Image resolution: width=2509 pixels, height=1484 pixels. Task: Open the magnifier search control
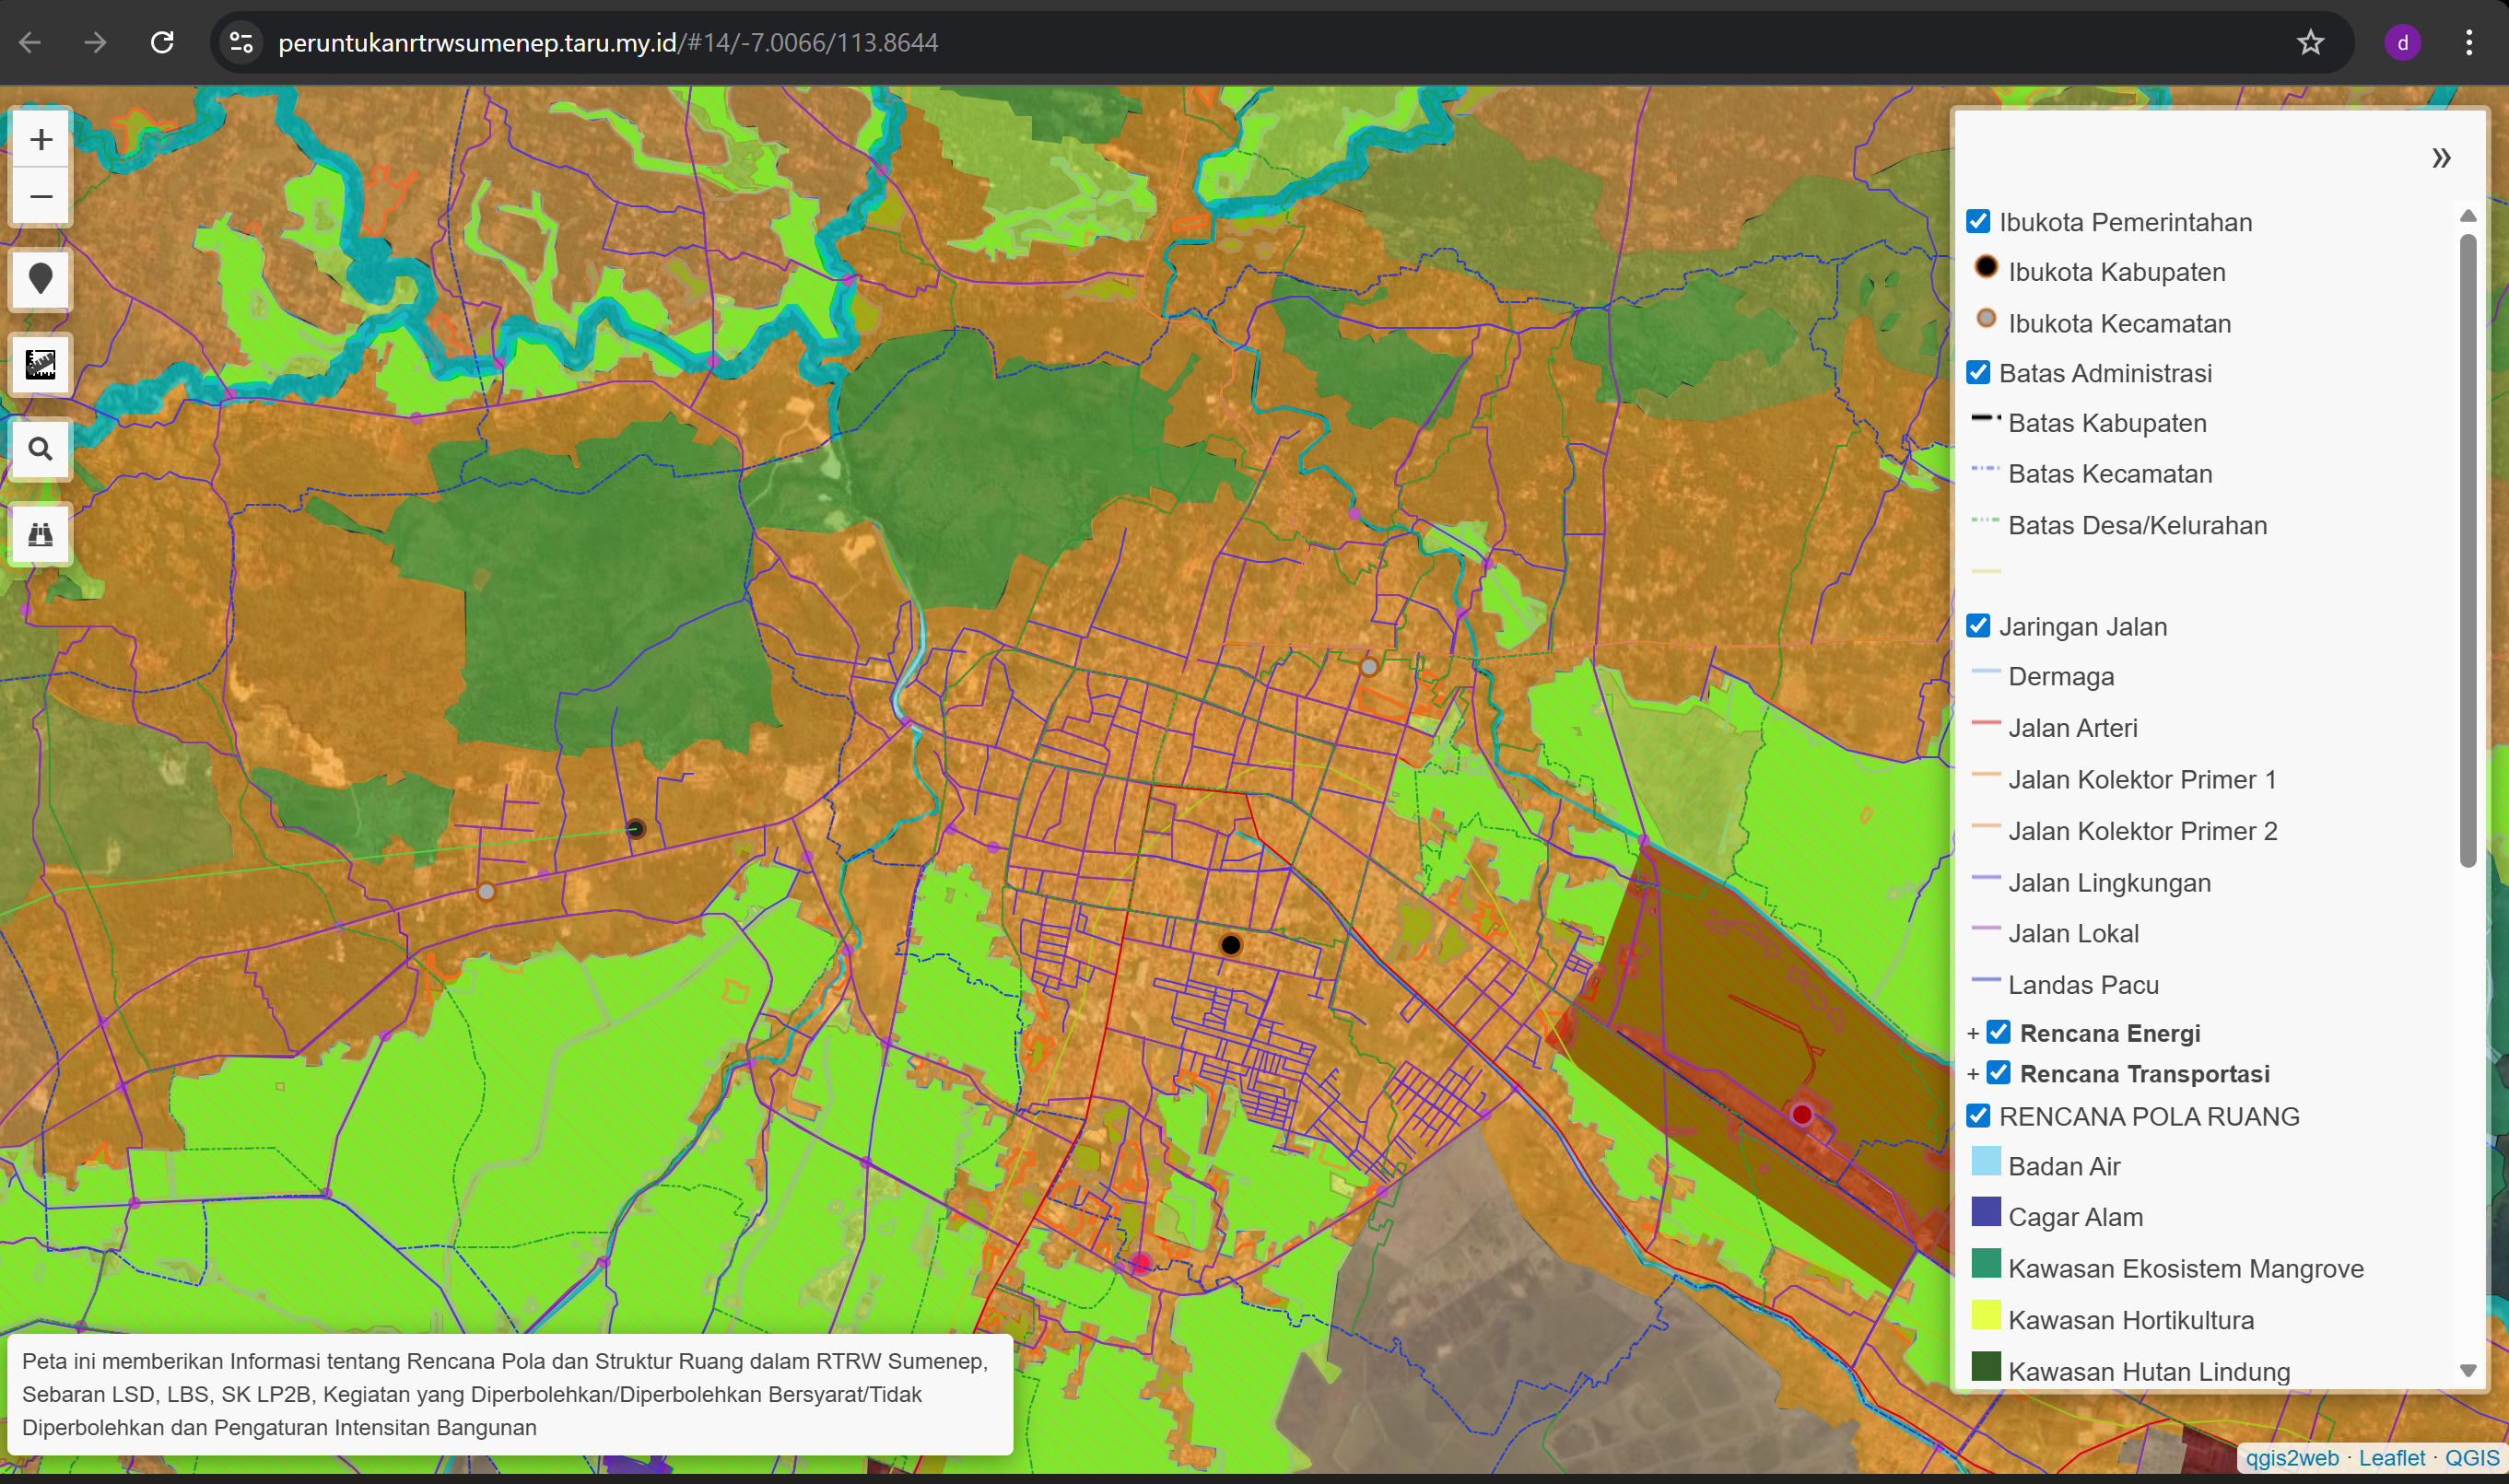coord(41,449)
